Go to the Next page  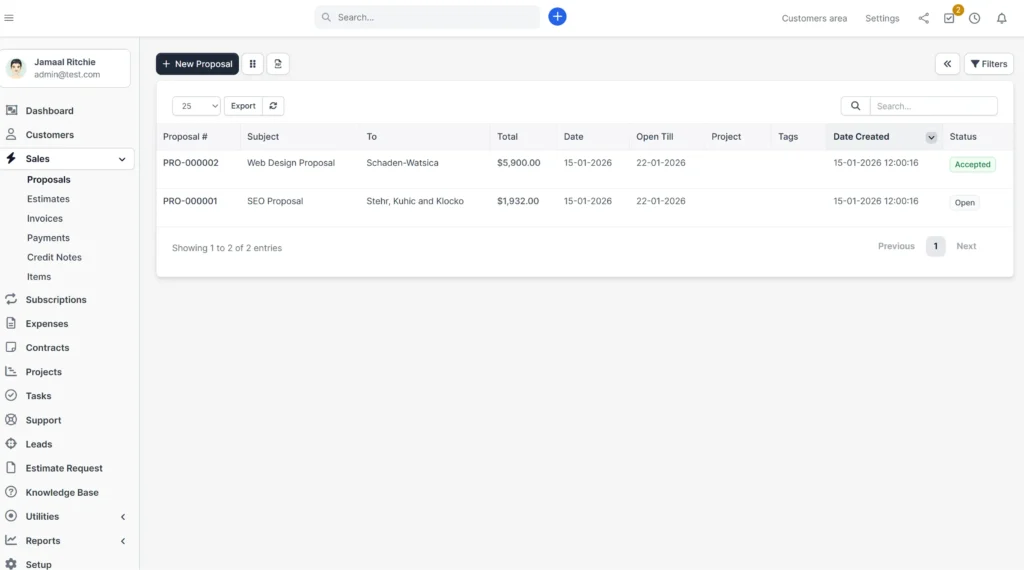coord(966,246)
